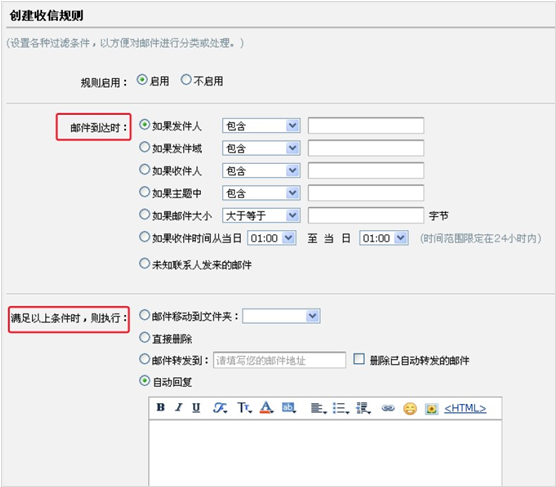The width and height of the screenshot is (556, 487).
Task: Click the 如果发件域 text field
Action: [x=366, y=148]
